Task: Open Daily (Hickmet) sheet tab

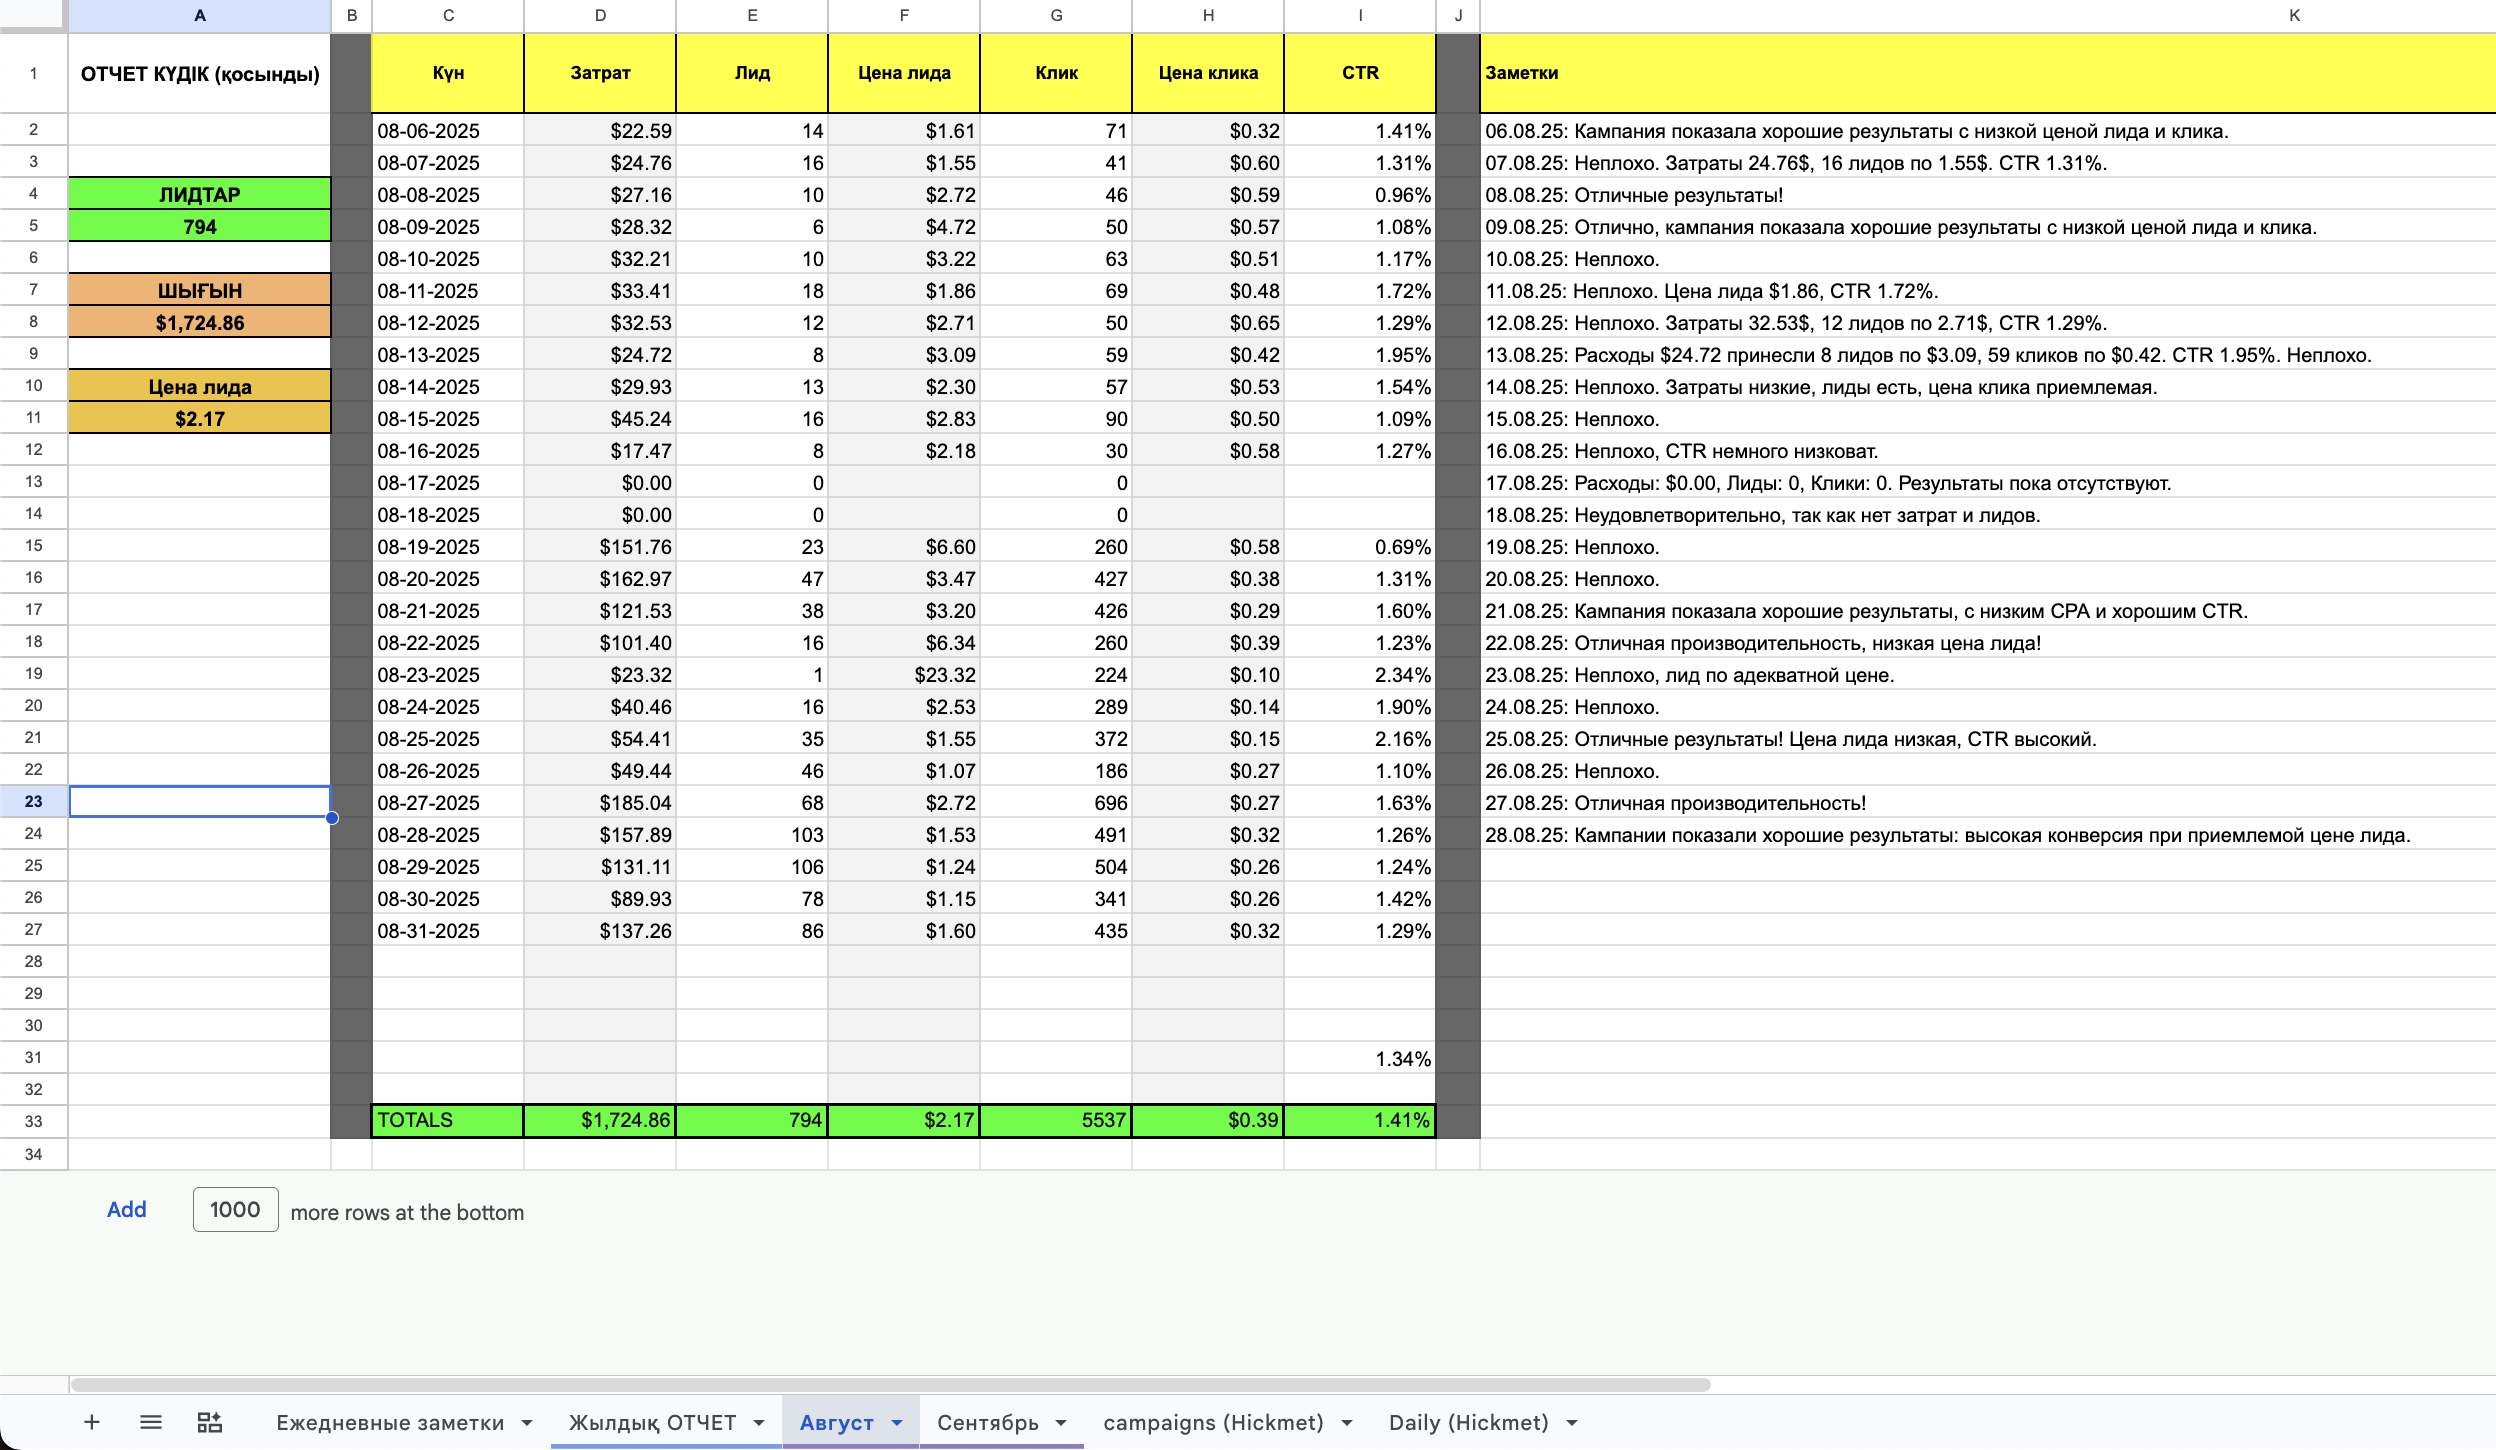Action: click(1468, 1423)
